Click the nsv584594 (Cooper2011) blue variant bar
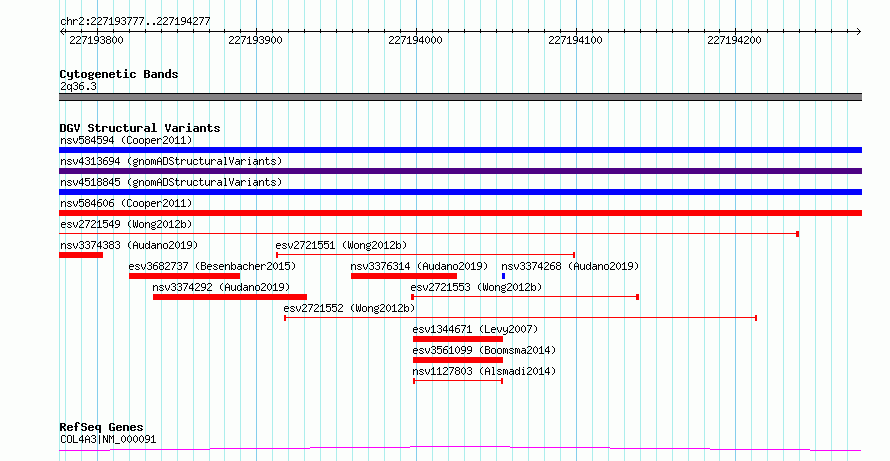 point(460,150)
